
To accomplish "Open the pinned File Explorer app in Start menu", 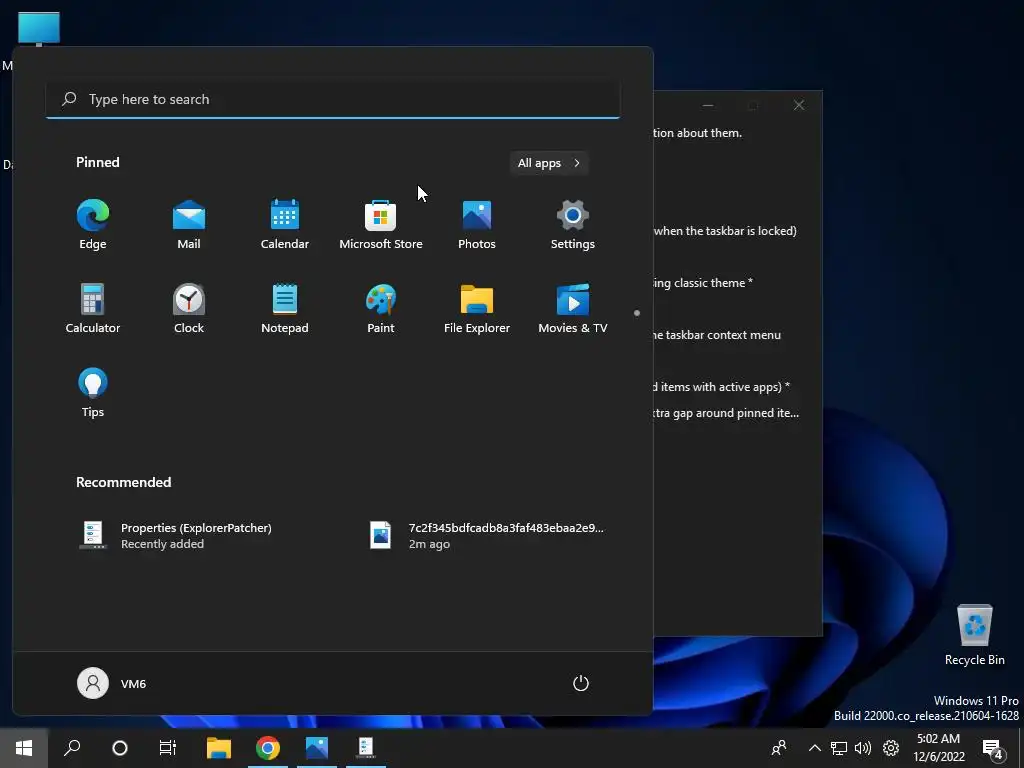I will click(477, 309).
